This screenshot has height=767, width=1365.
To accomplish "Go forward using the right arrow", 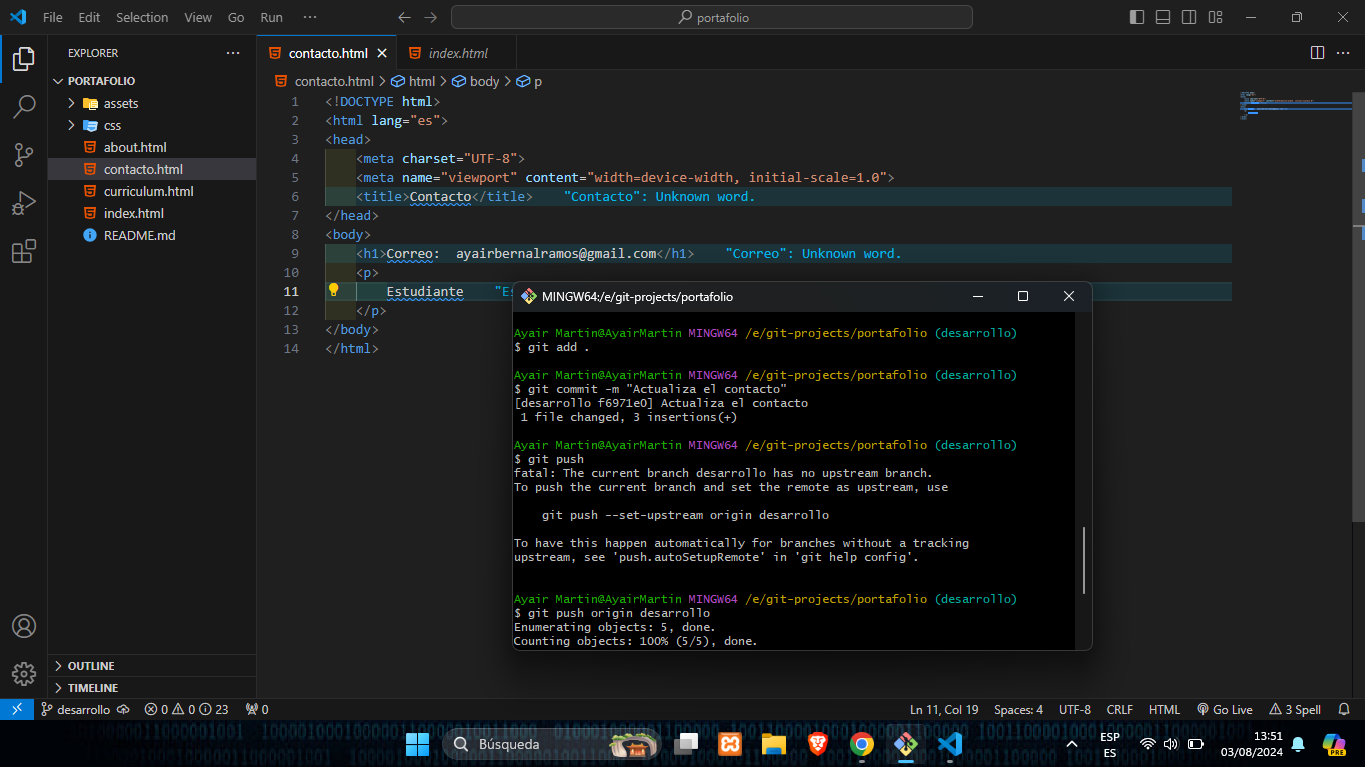I will (430, 17).
